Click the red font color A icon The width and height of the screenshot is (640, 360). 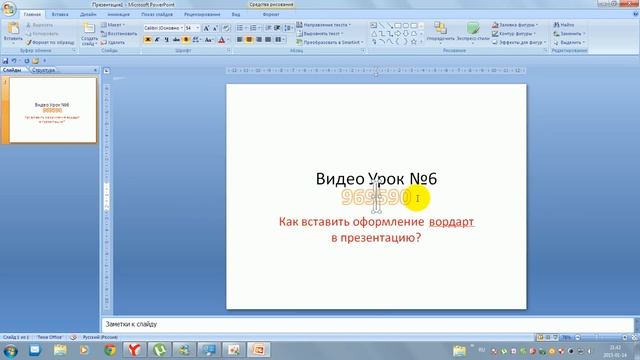tap(221, 40)
